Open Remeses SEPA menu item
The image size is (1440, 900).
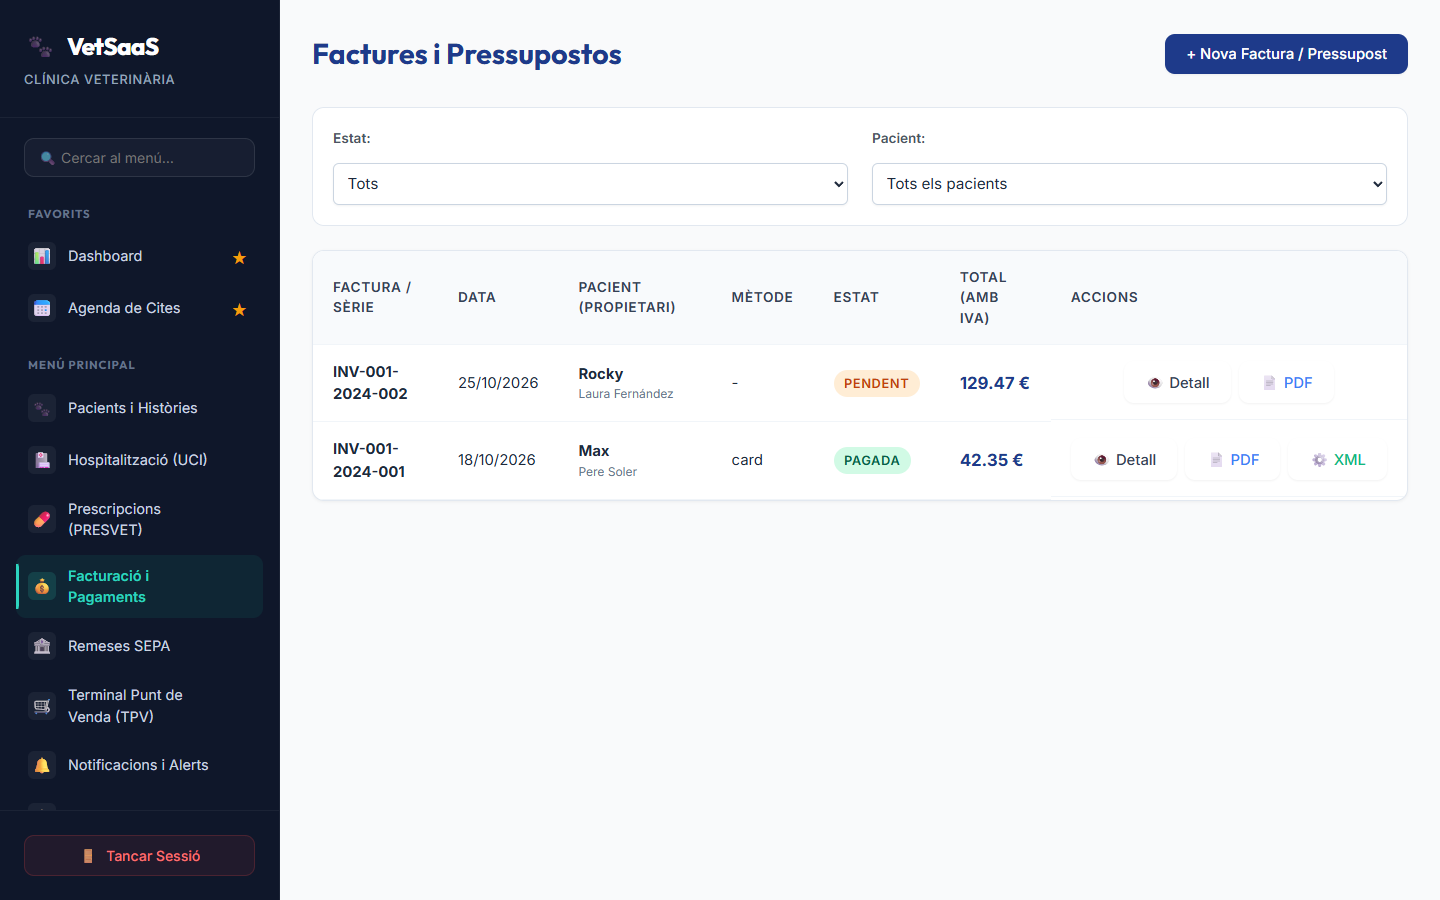(x=140, y=646)
